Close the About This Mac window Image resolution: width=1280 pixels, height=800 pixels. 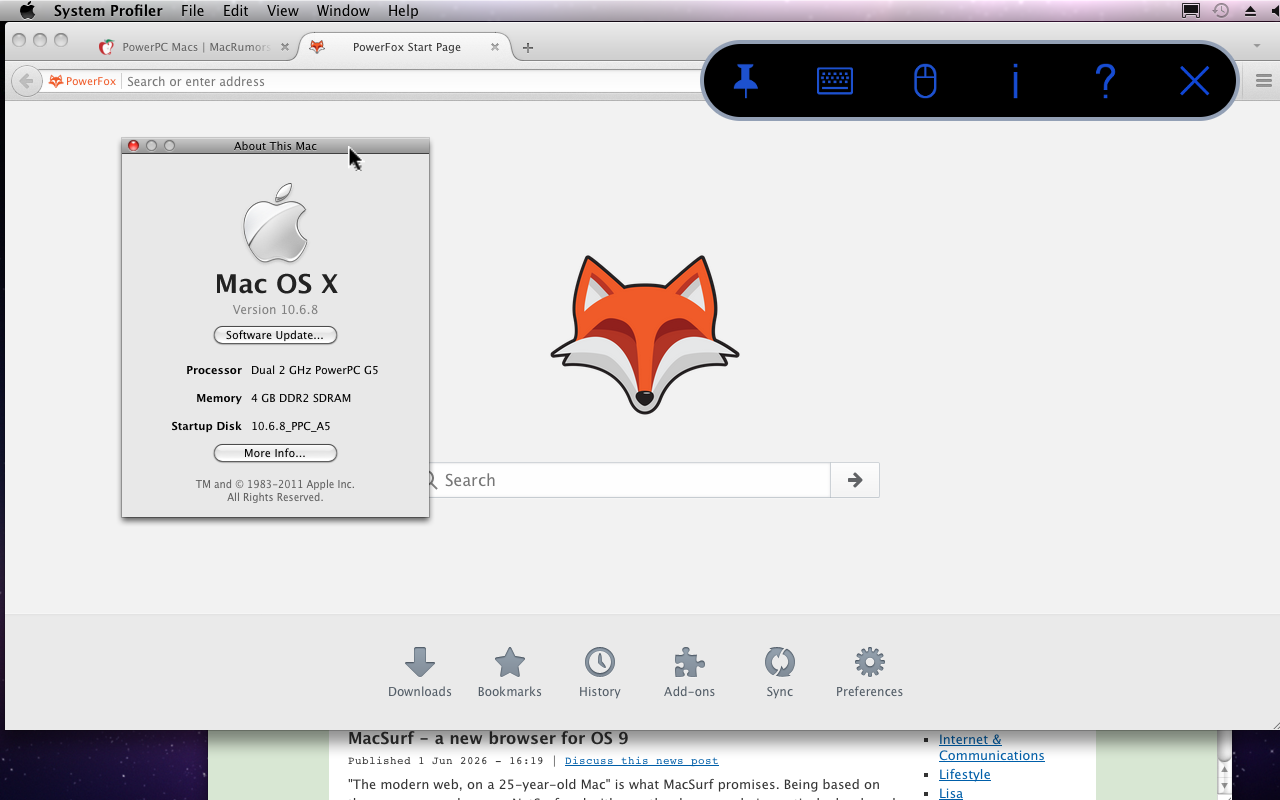(133, 146)
